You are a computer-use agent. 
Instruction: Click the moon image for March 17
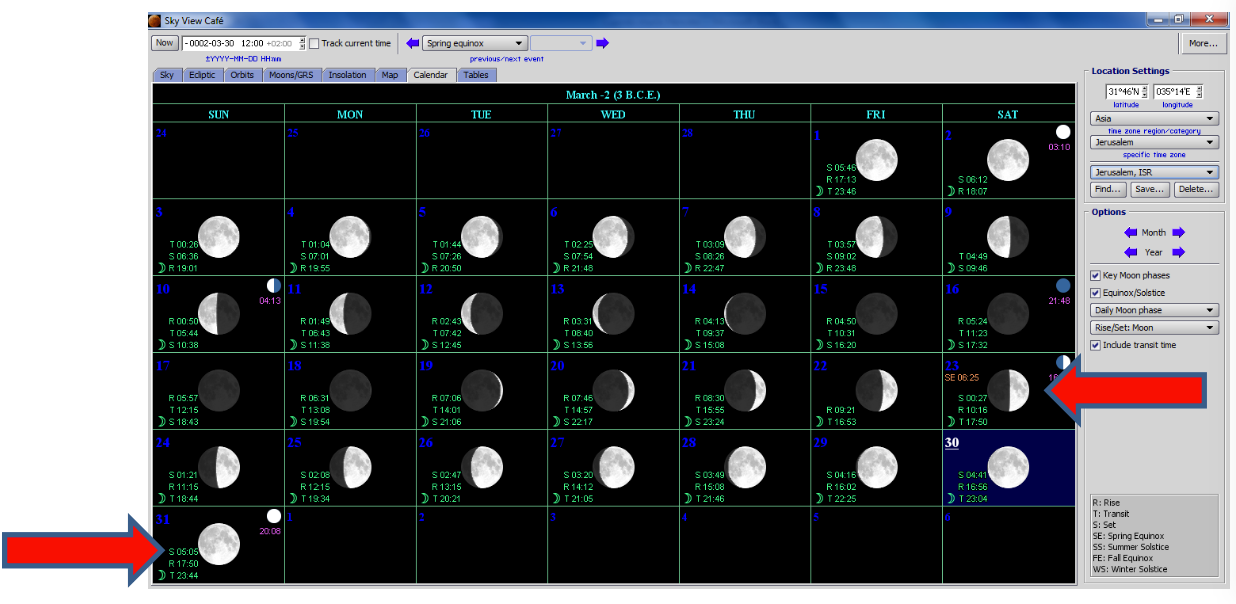click(218, 391)
